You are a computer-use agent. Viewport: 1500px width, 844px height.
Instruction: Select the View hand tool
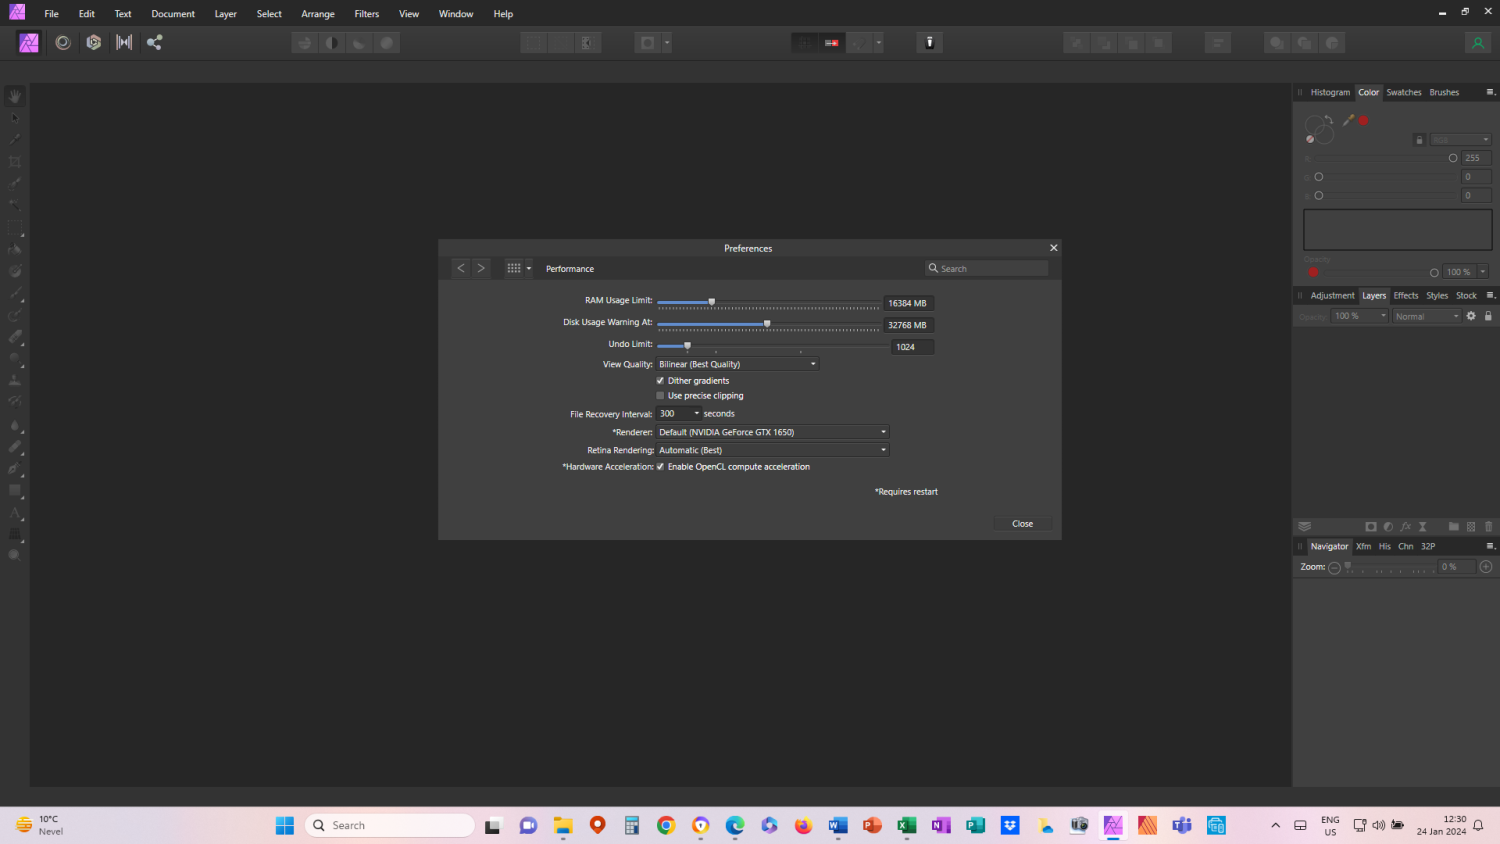click(14, 96)
